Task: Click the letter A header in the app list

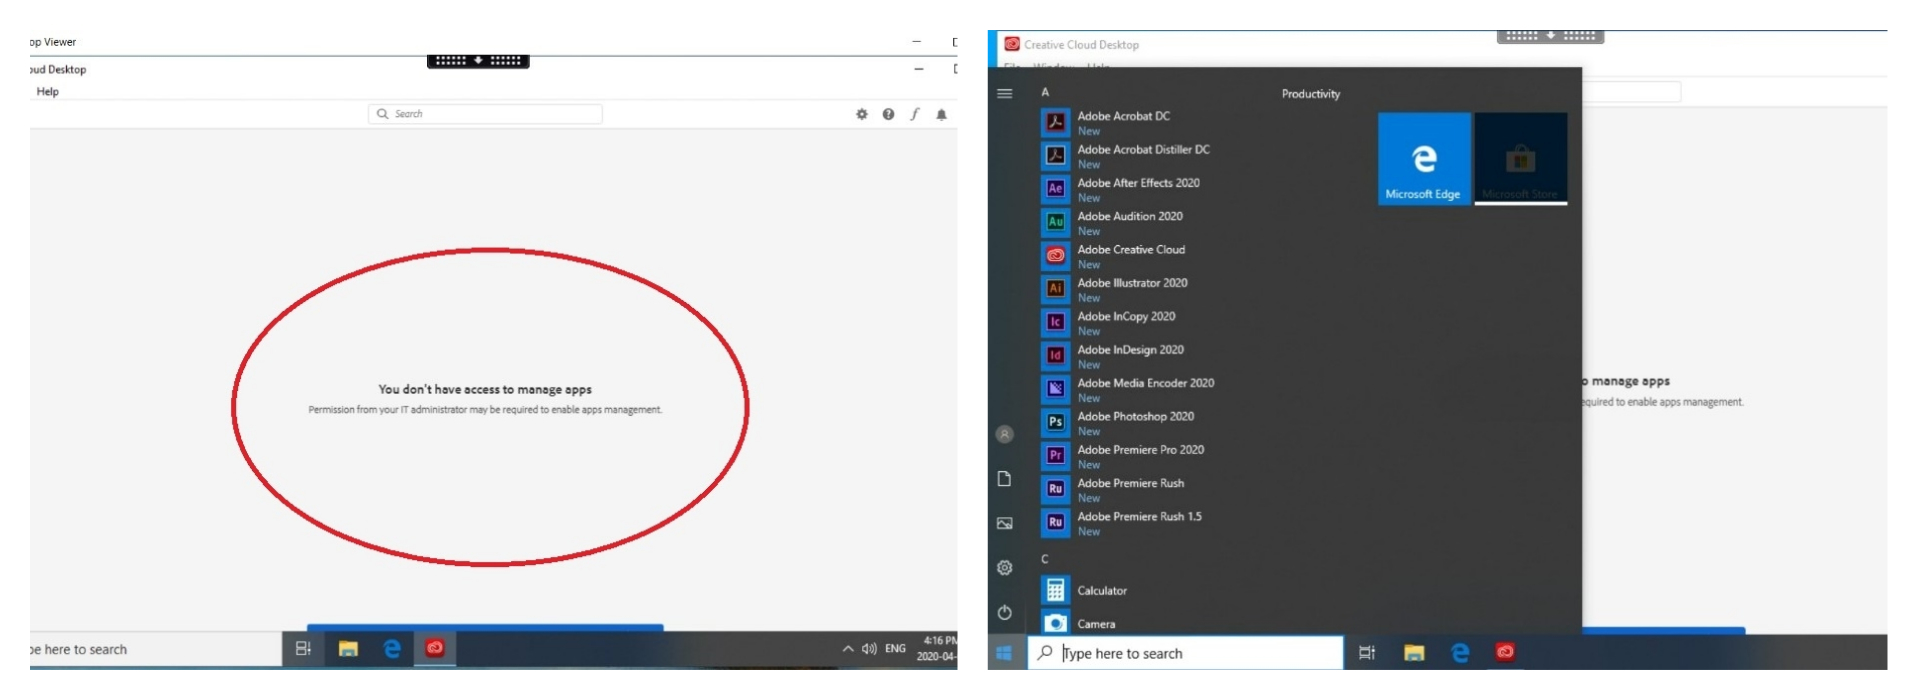Action: click(x=1045, y=92)
